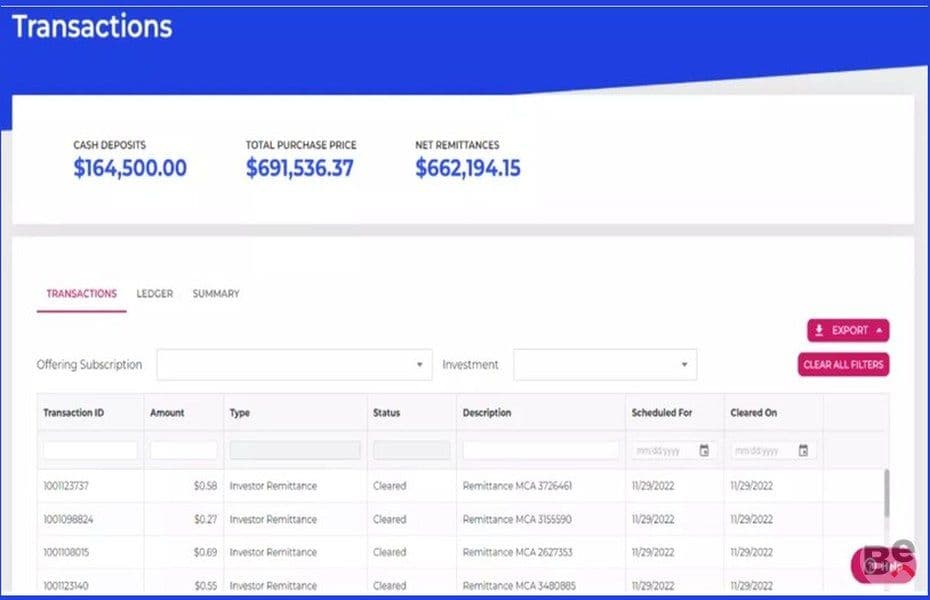The height and width of the screenshot is (600, 930).
Task: Click into the Amount filter box
Action: (x=183, y=451)
